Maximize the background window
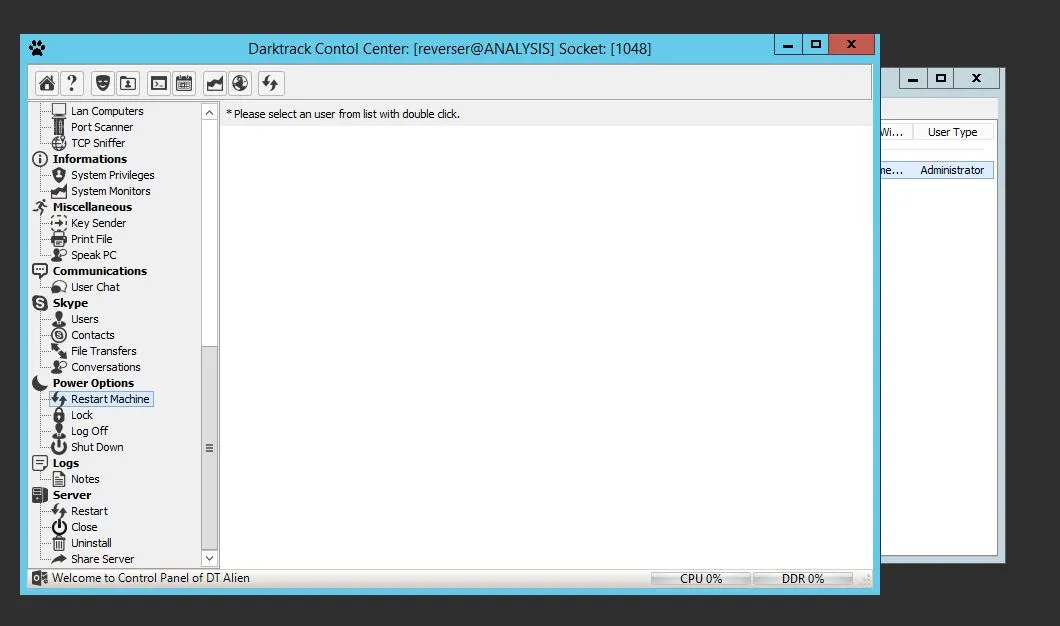 (x=940, y=78)
